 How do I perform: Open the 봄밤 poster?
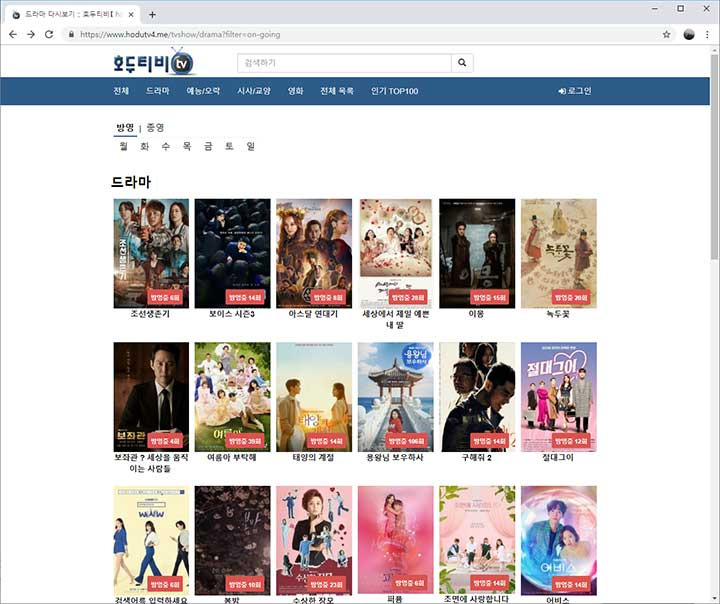click(x=232, y=540)
